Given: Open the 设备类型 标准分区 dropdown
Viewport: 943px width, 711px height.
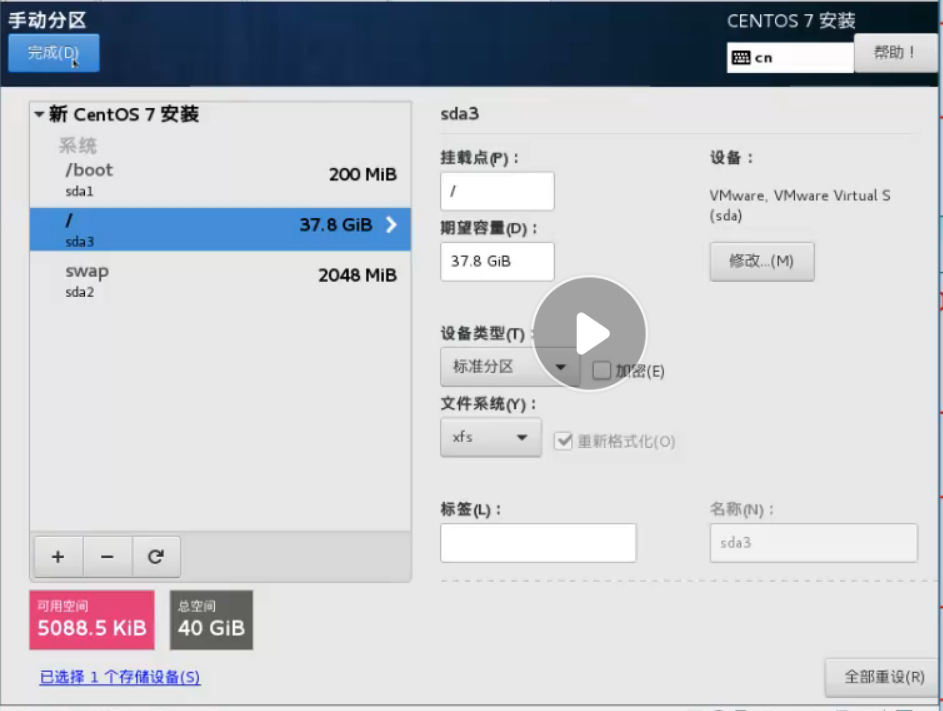Looking at the screenshot, I should coord(510,367).
